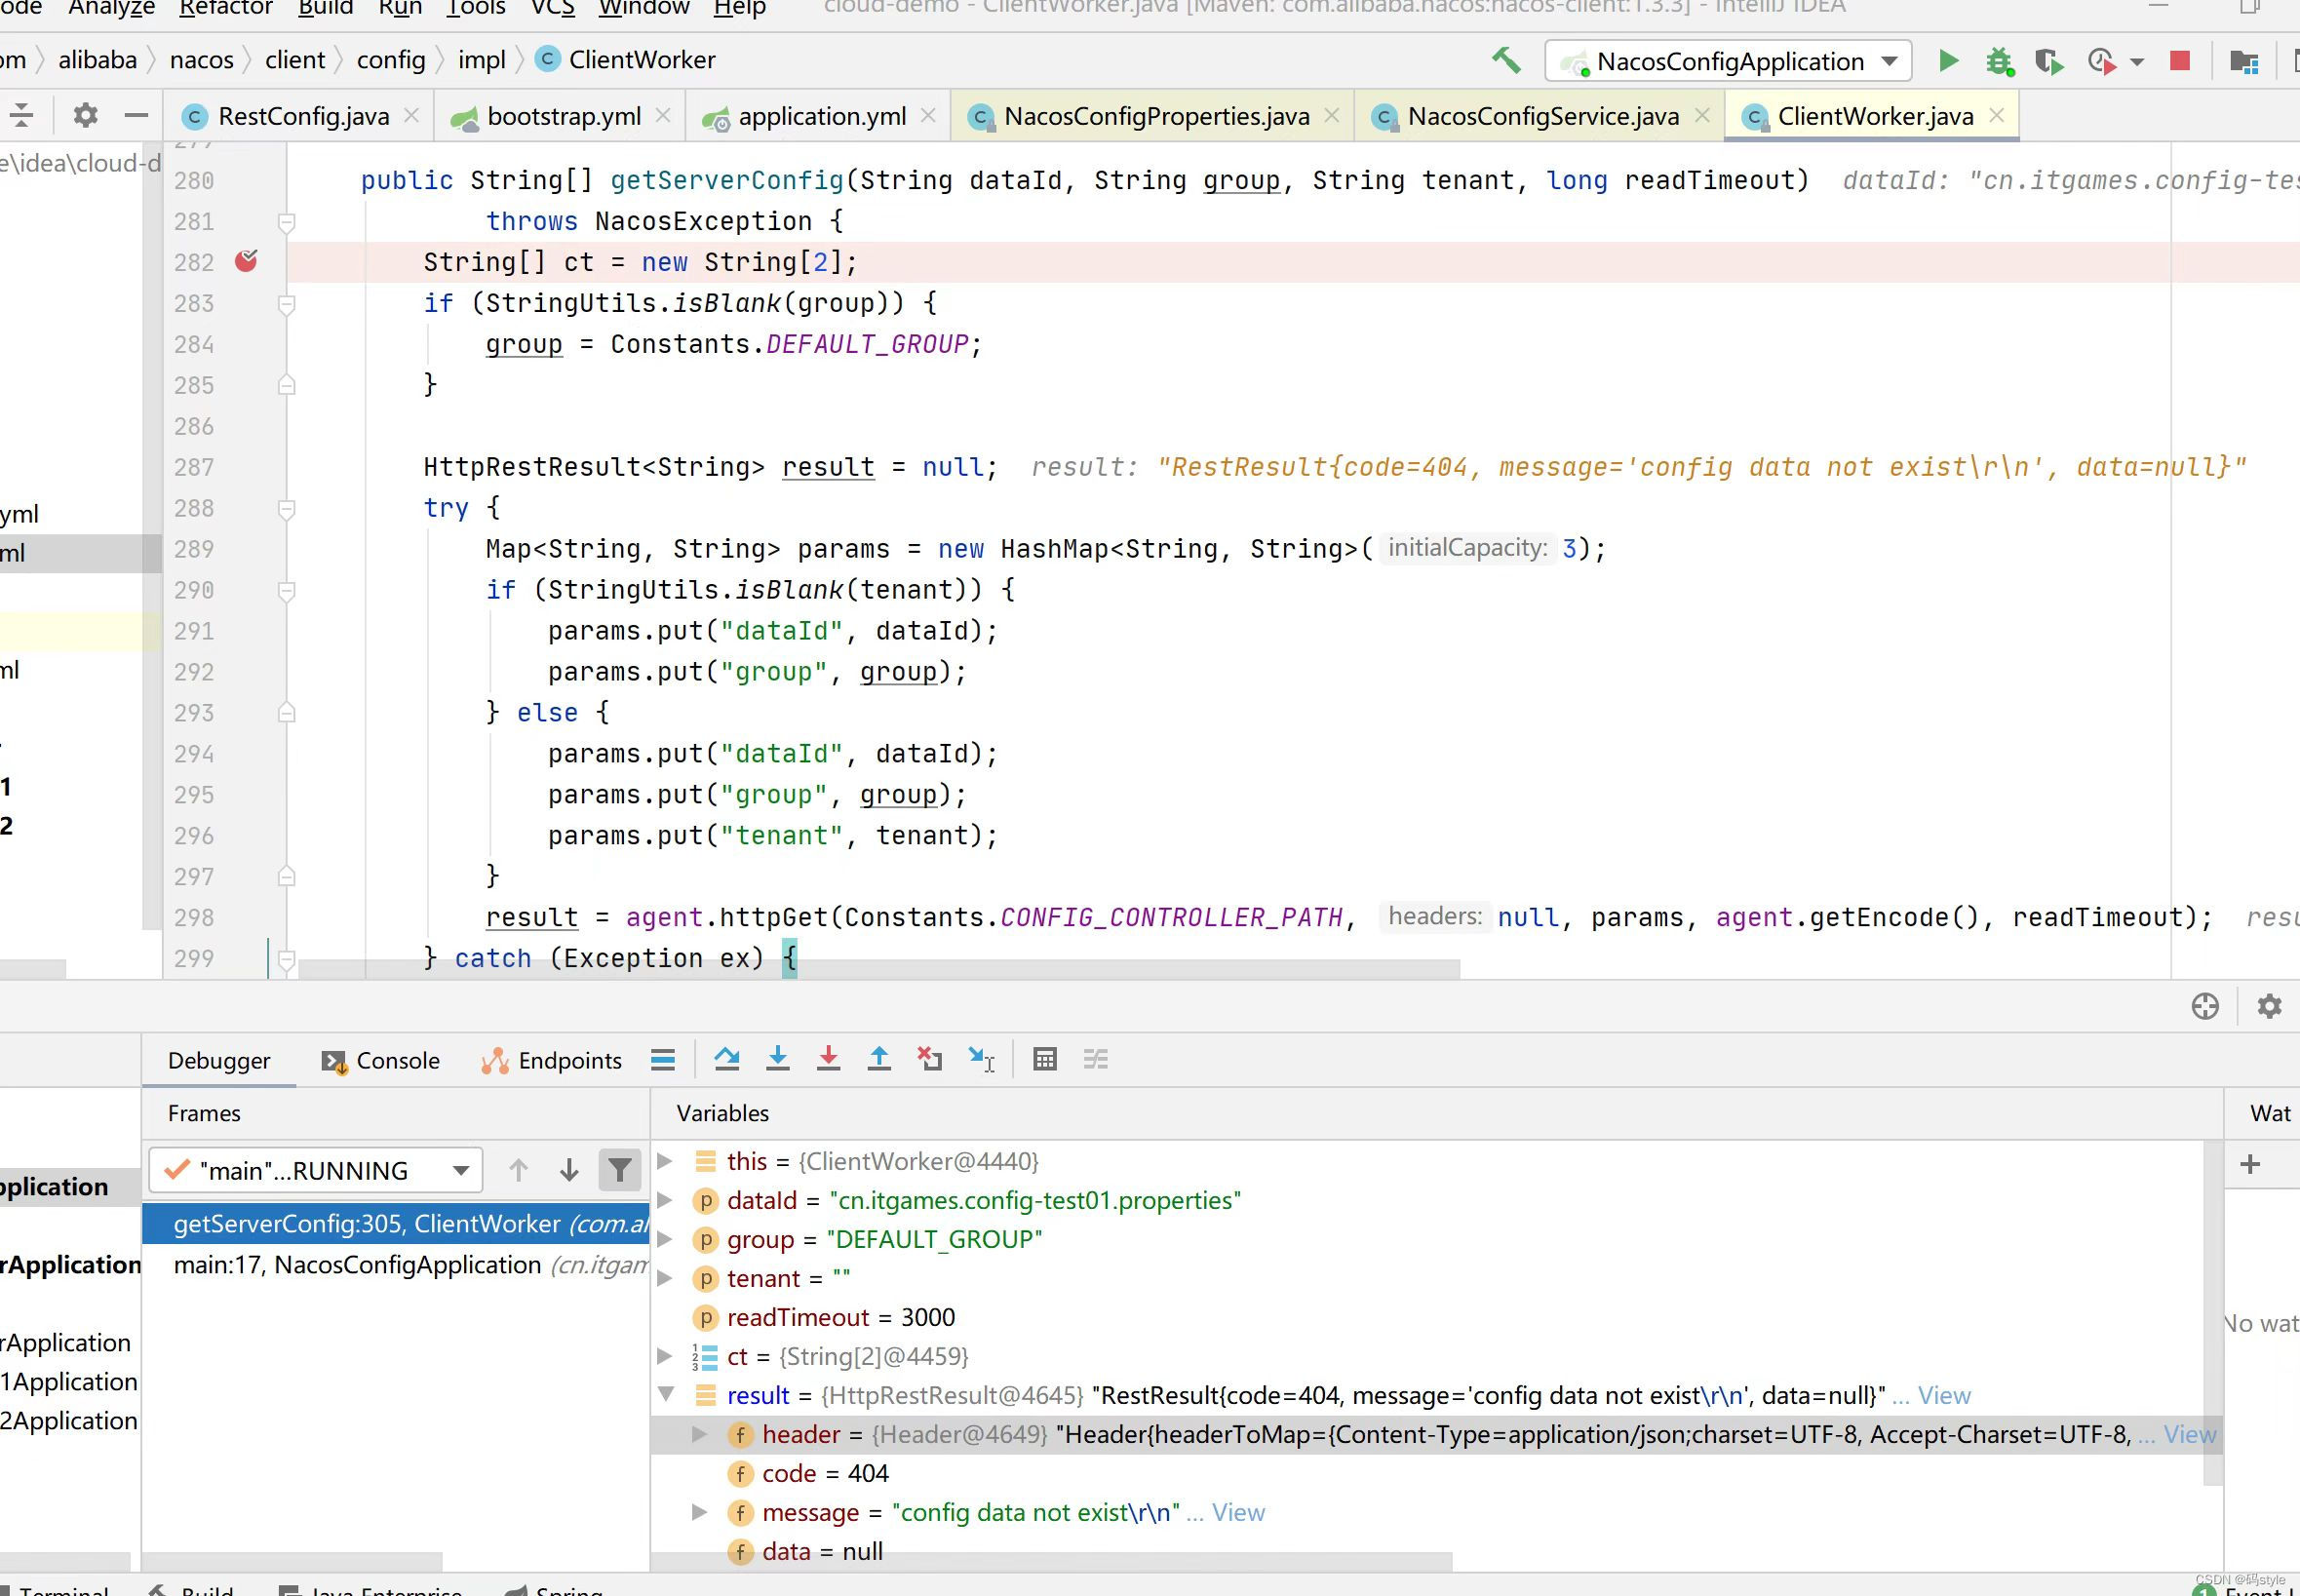Click Step Over debugger icon
The image size is (2300, 1596).
(x=727, y=1059)
